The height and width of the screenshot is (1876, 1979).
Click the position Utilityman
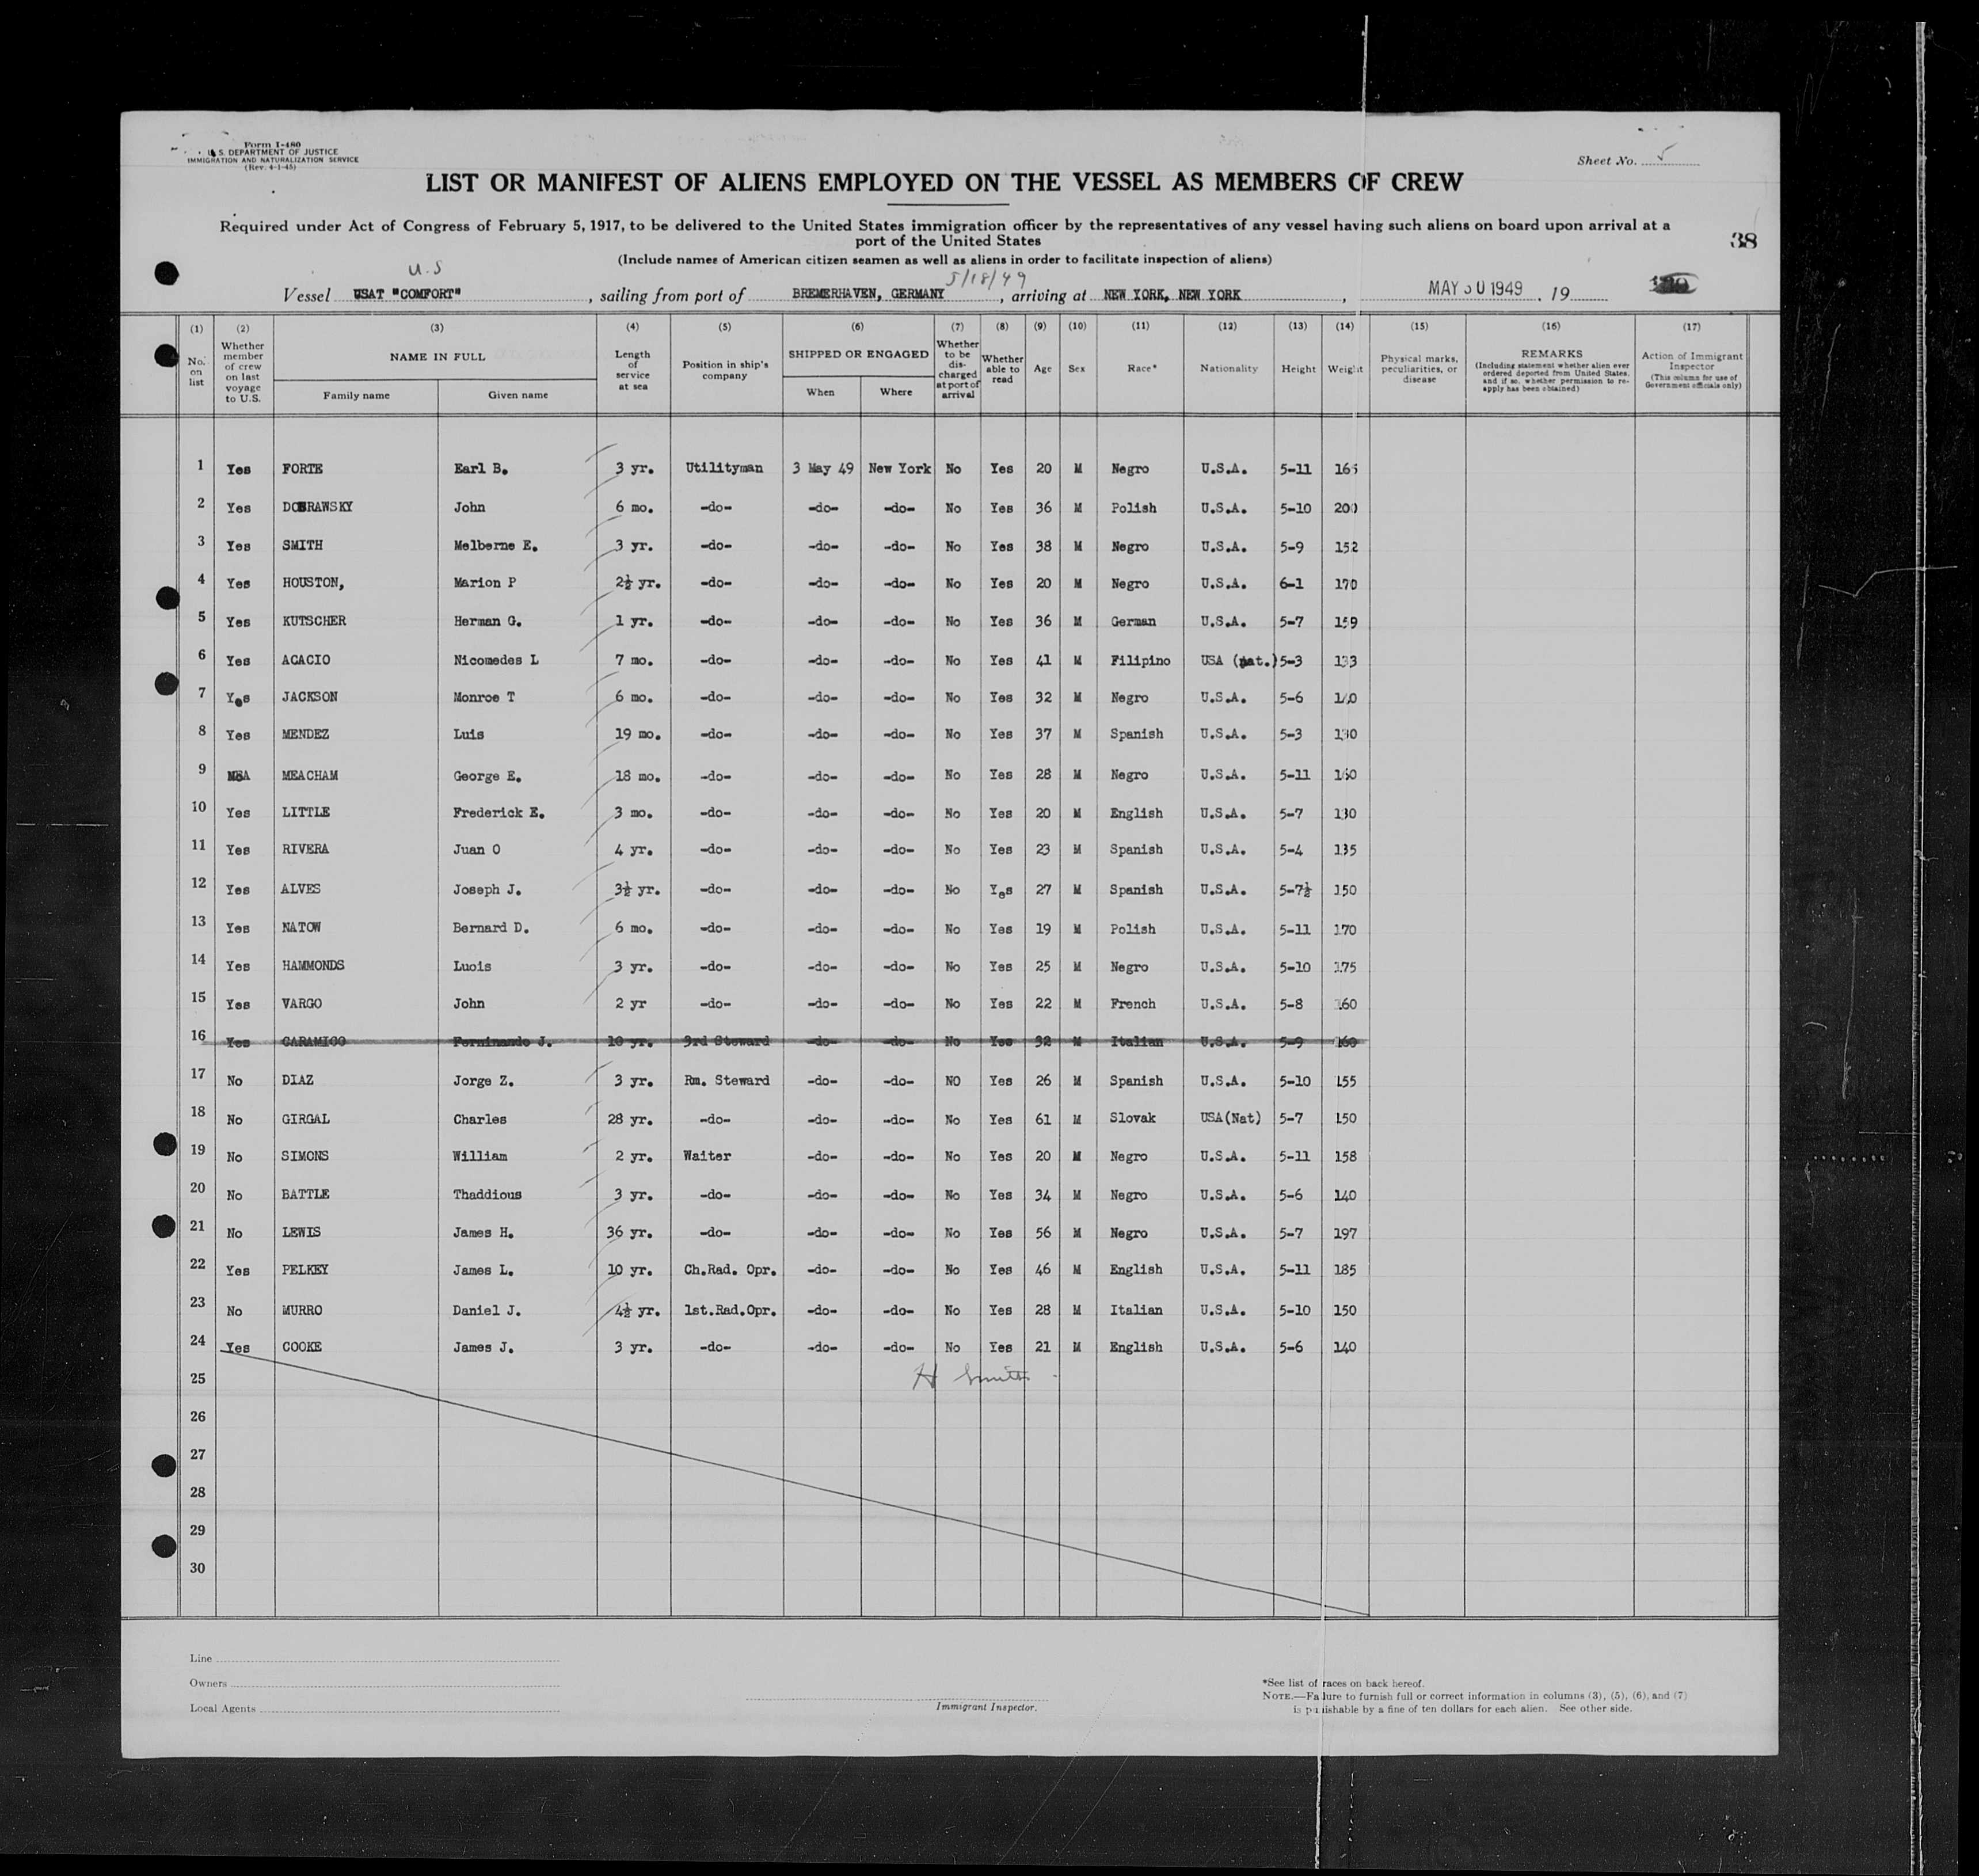tap(724, 468)
